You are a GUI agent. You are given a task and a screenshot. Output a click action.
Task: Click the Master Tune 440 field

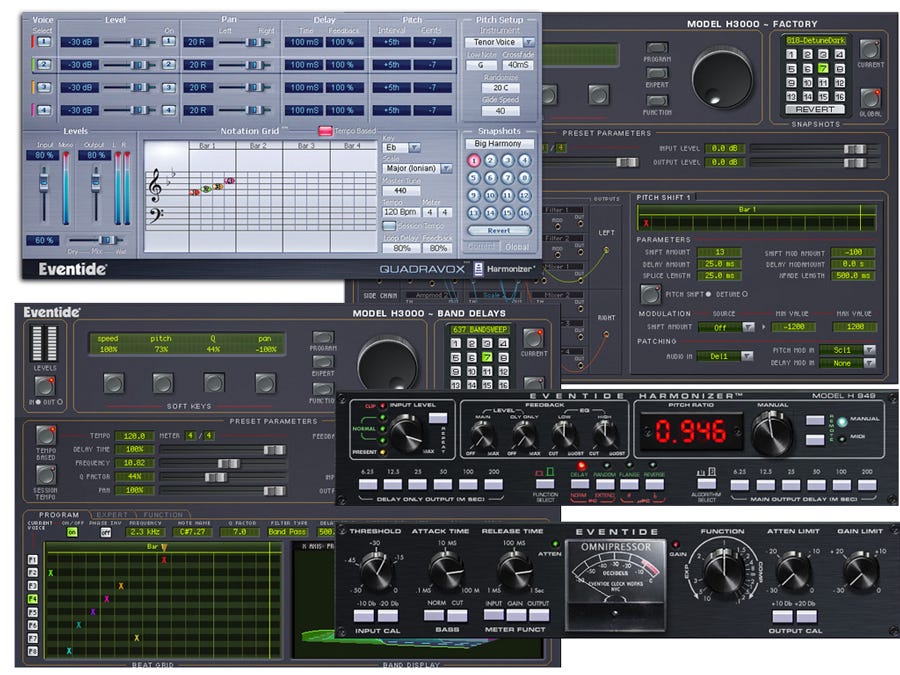(x=401, y=191)
